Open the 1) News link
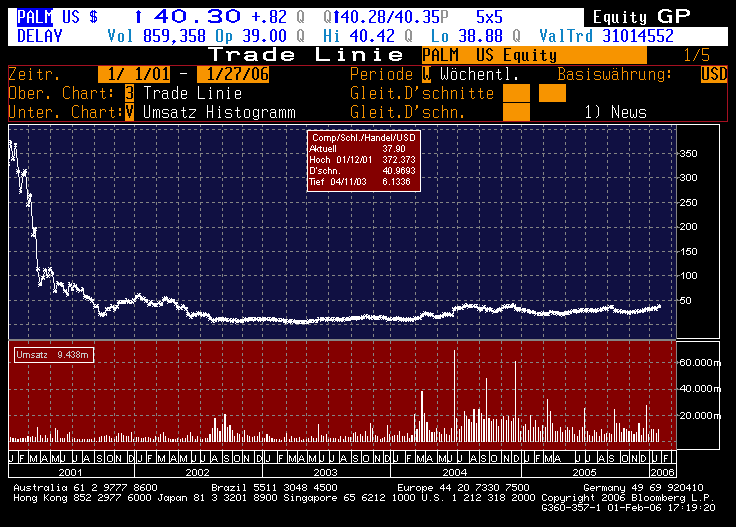The image size is (736, 527). click(x=615, y=112)
